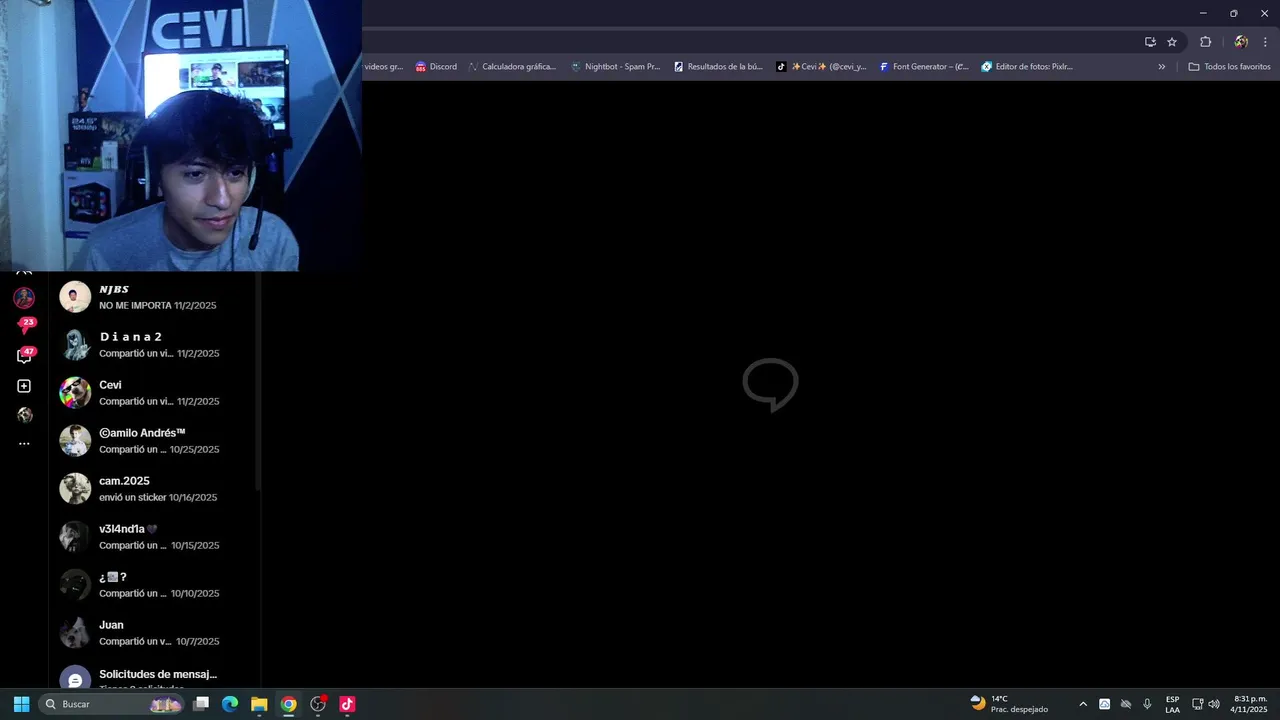
Task: Click the message list scrollbar
Action: point(258,380)
